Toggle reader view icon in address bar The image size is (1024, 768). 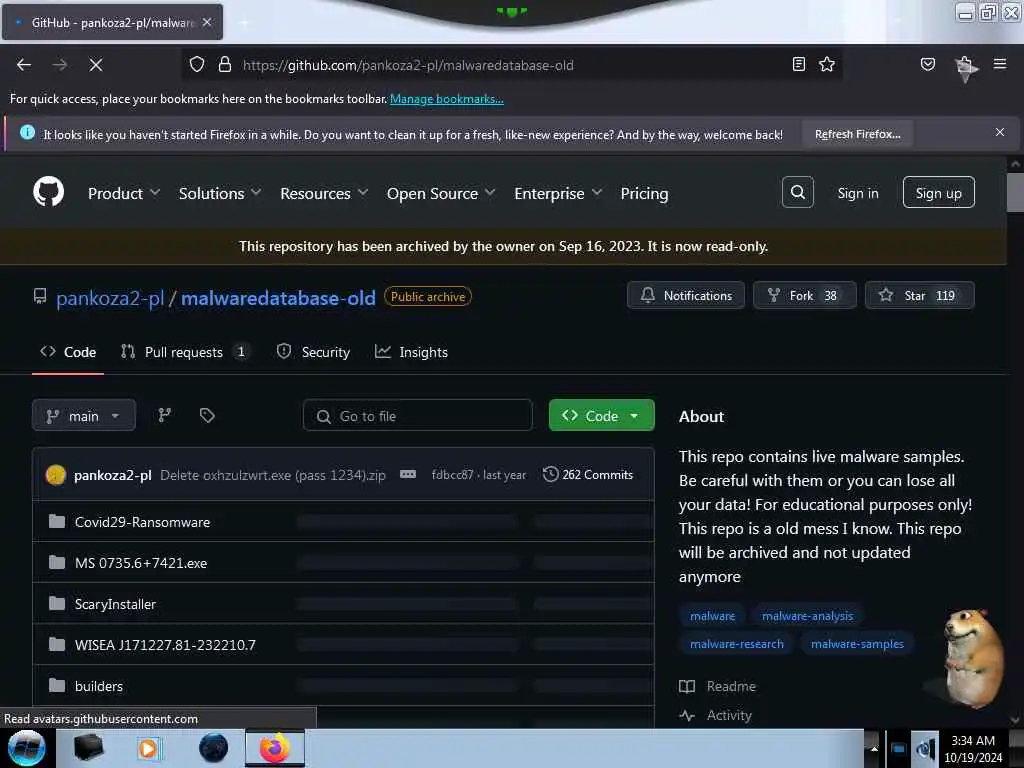point(798,64)
